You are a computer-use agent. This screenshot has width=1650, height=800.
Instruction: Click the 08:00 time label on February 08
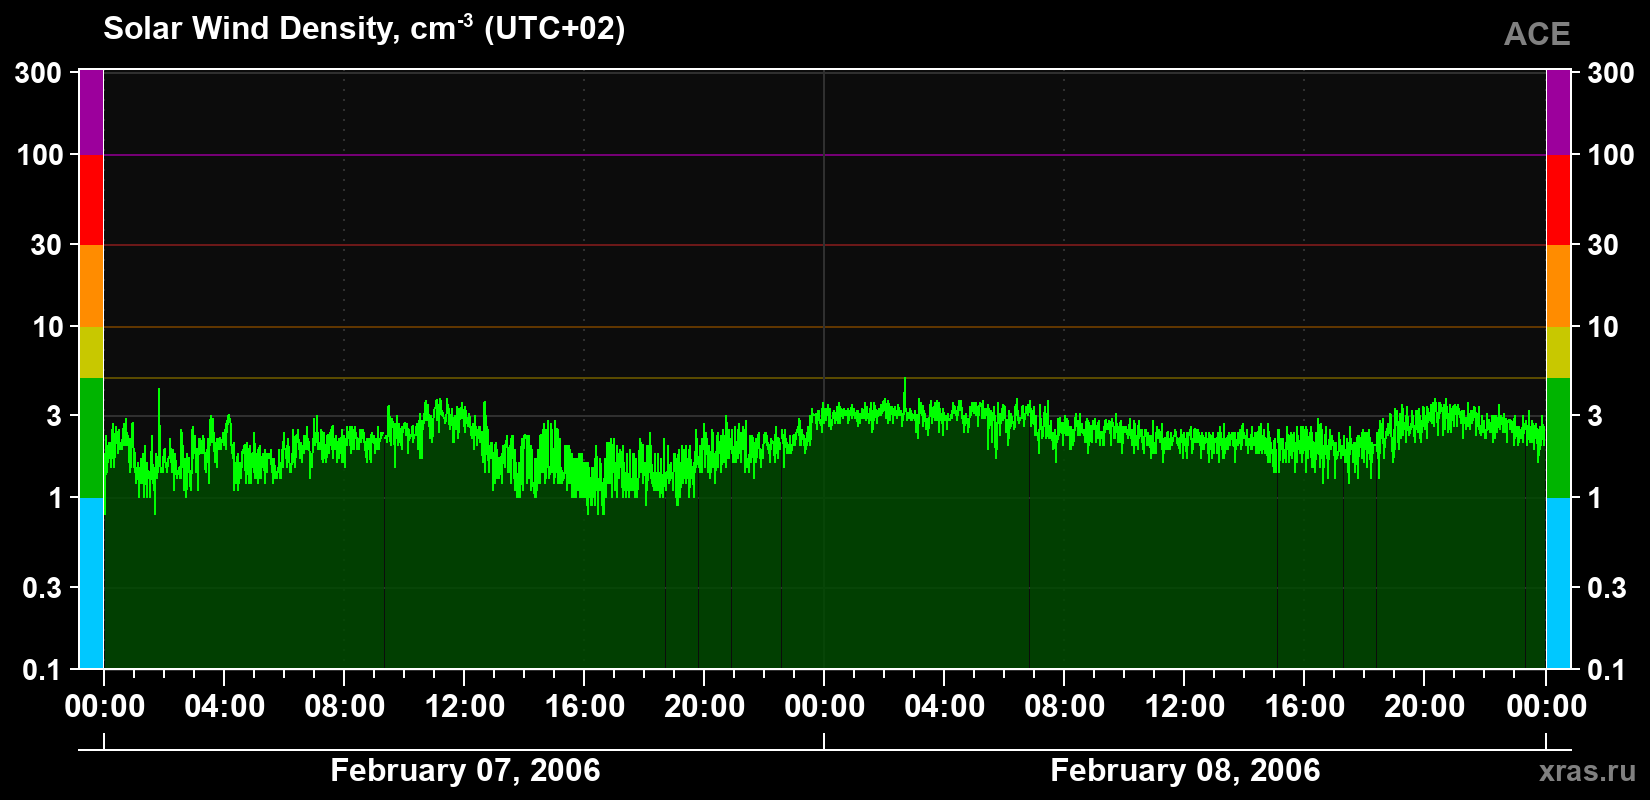coord(1065,706)
